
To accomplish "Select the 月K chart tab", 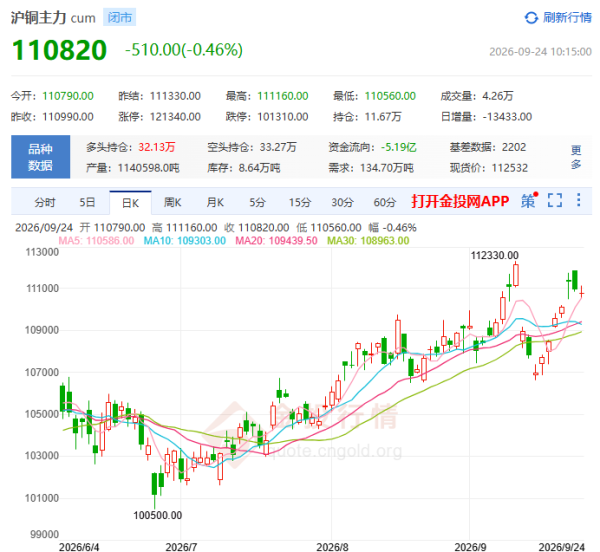I will (215, 202).
